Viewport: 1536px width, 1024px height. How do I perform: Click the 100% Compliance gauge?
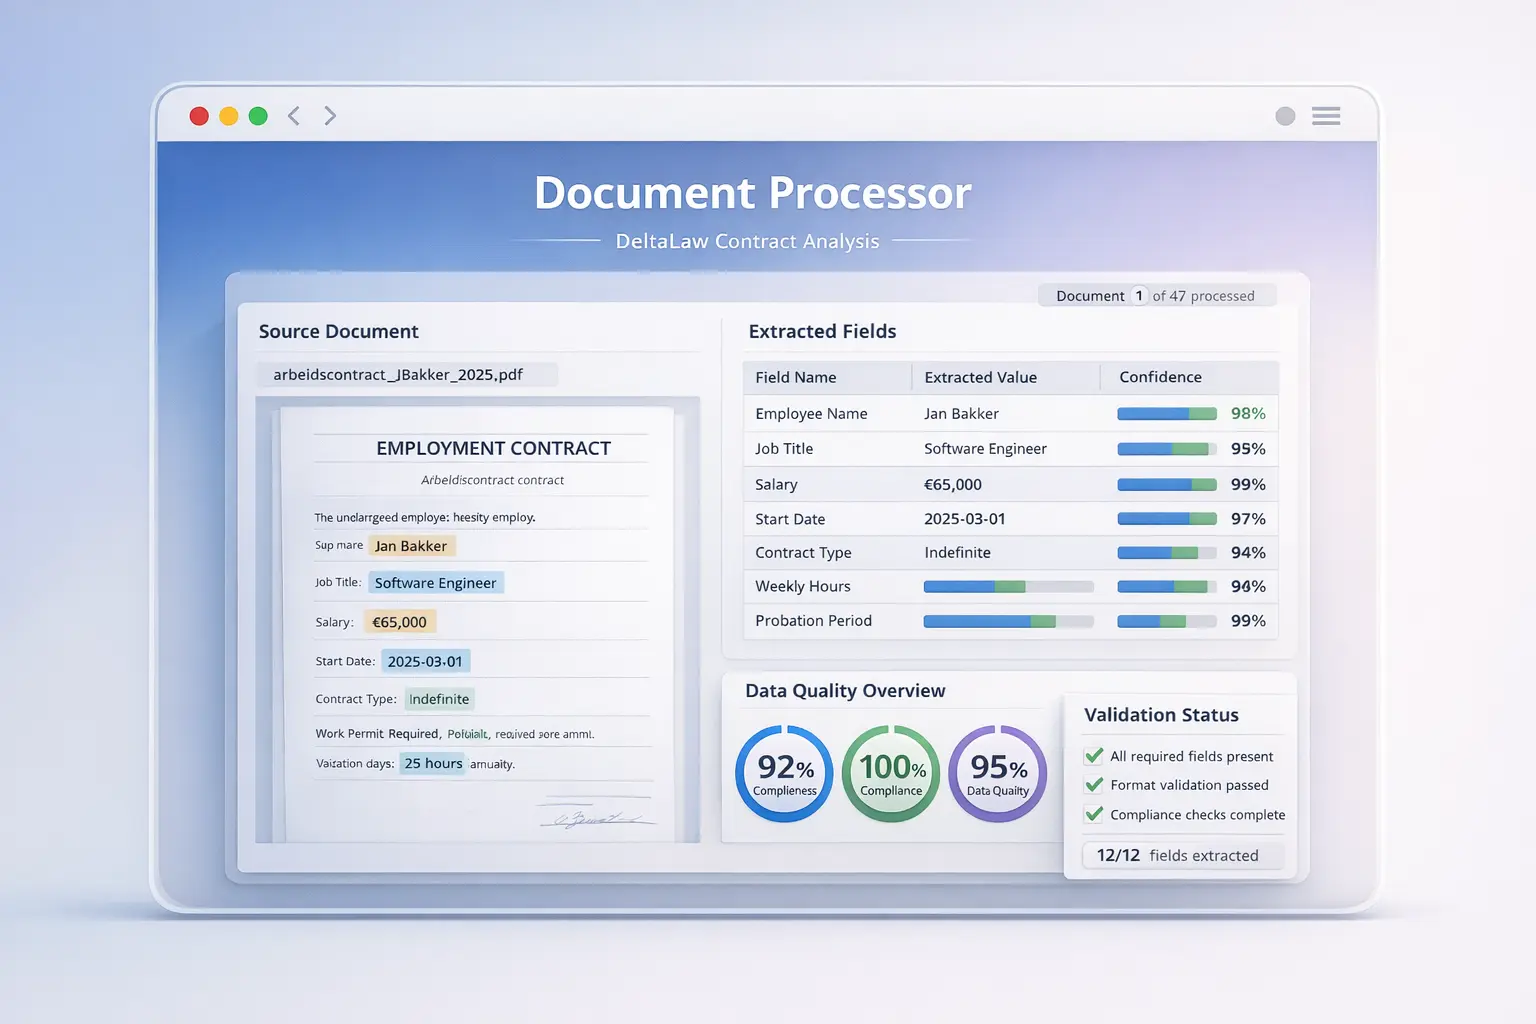pyautogui.click(x=891, y=774)
